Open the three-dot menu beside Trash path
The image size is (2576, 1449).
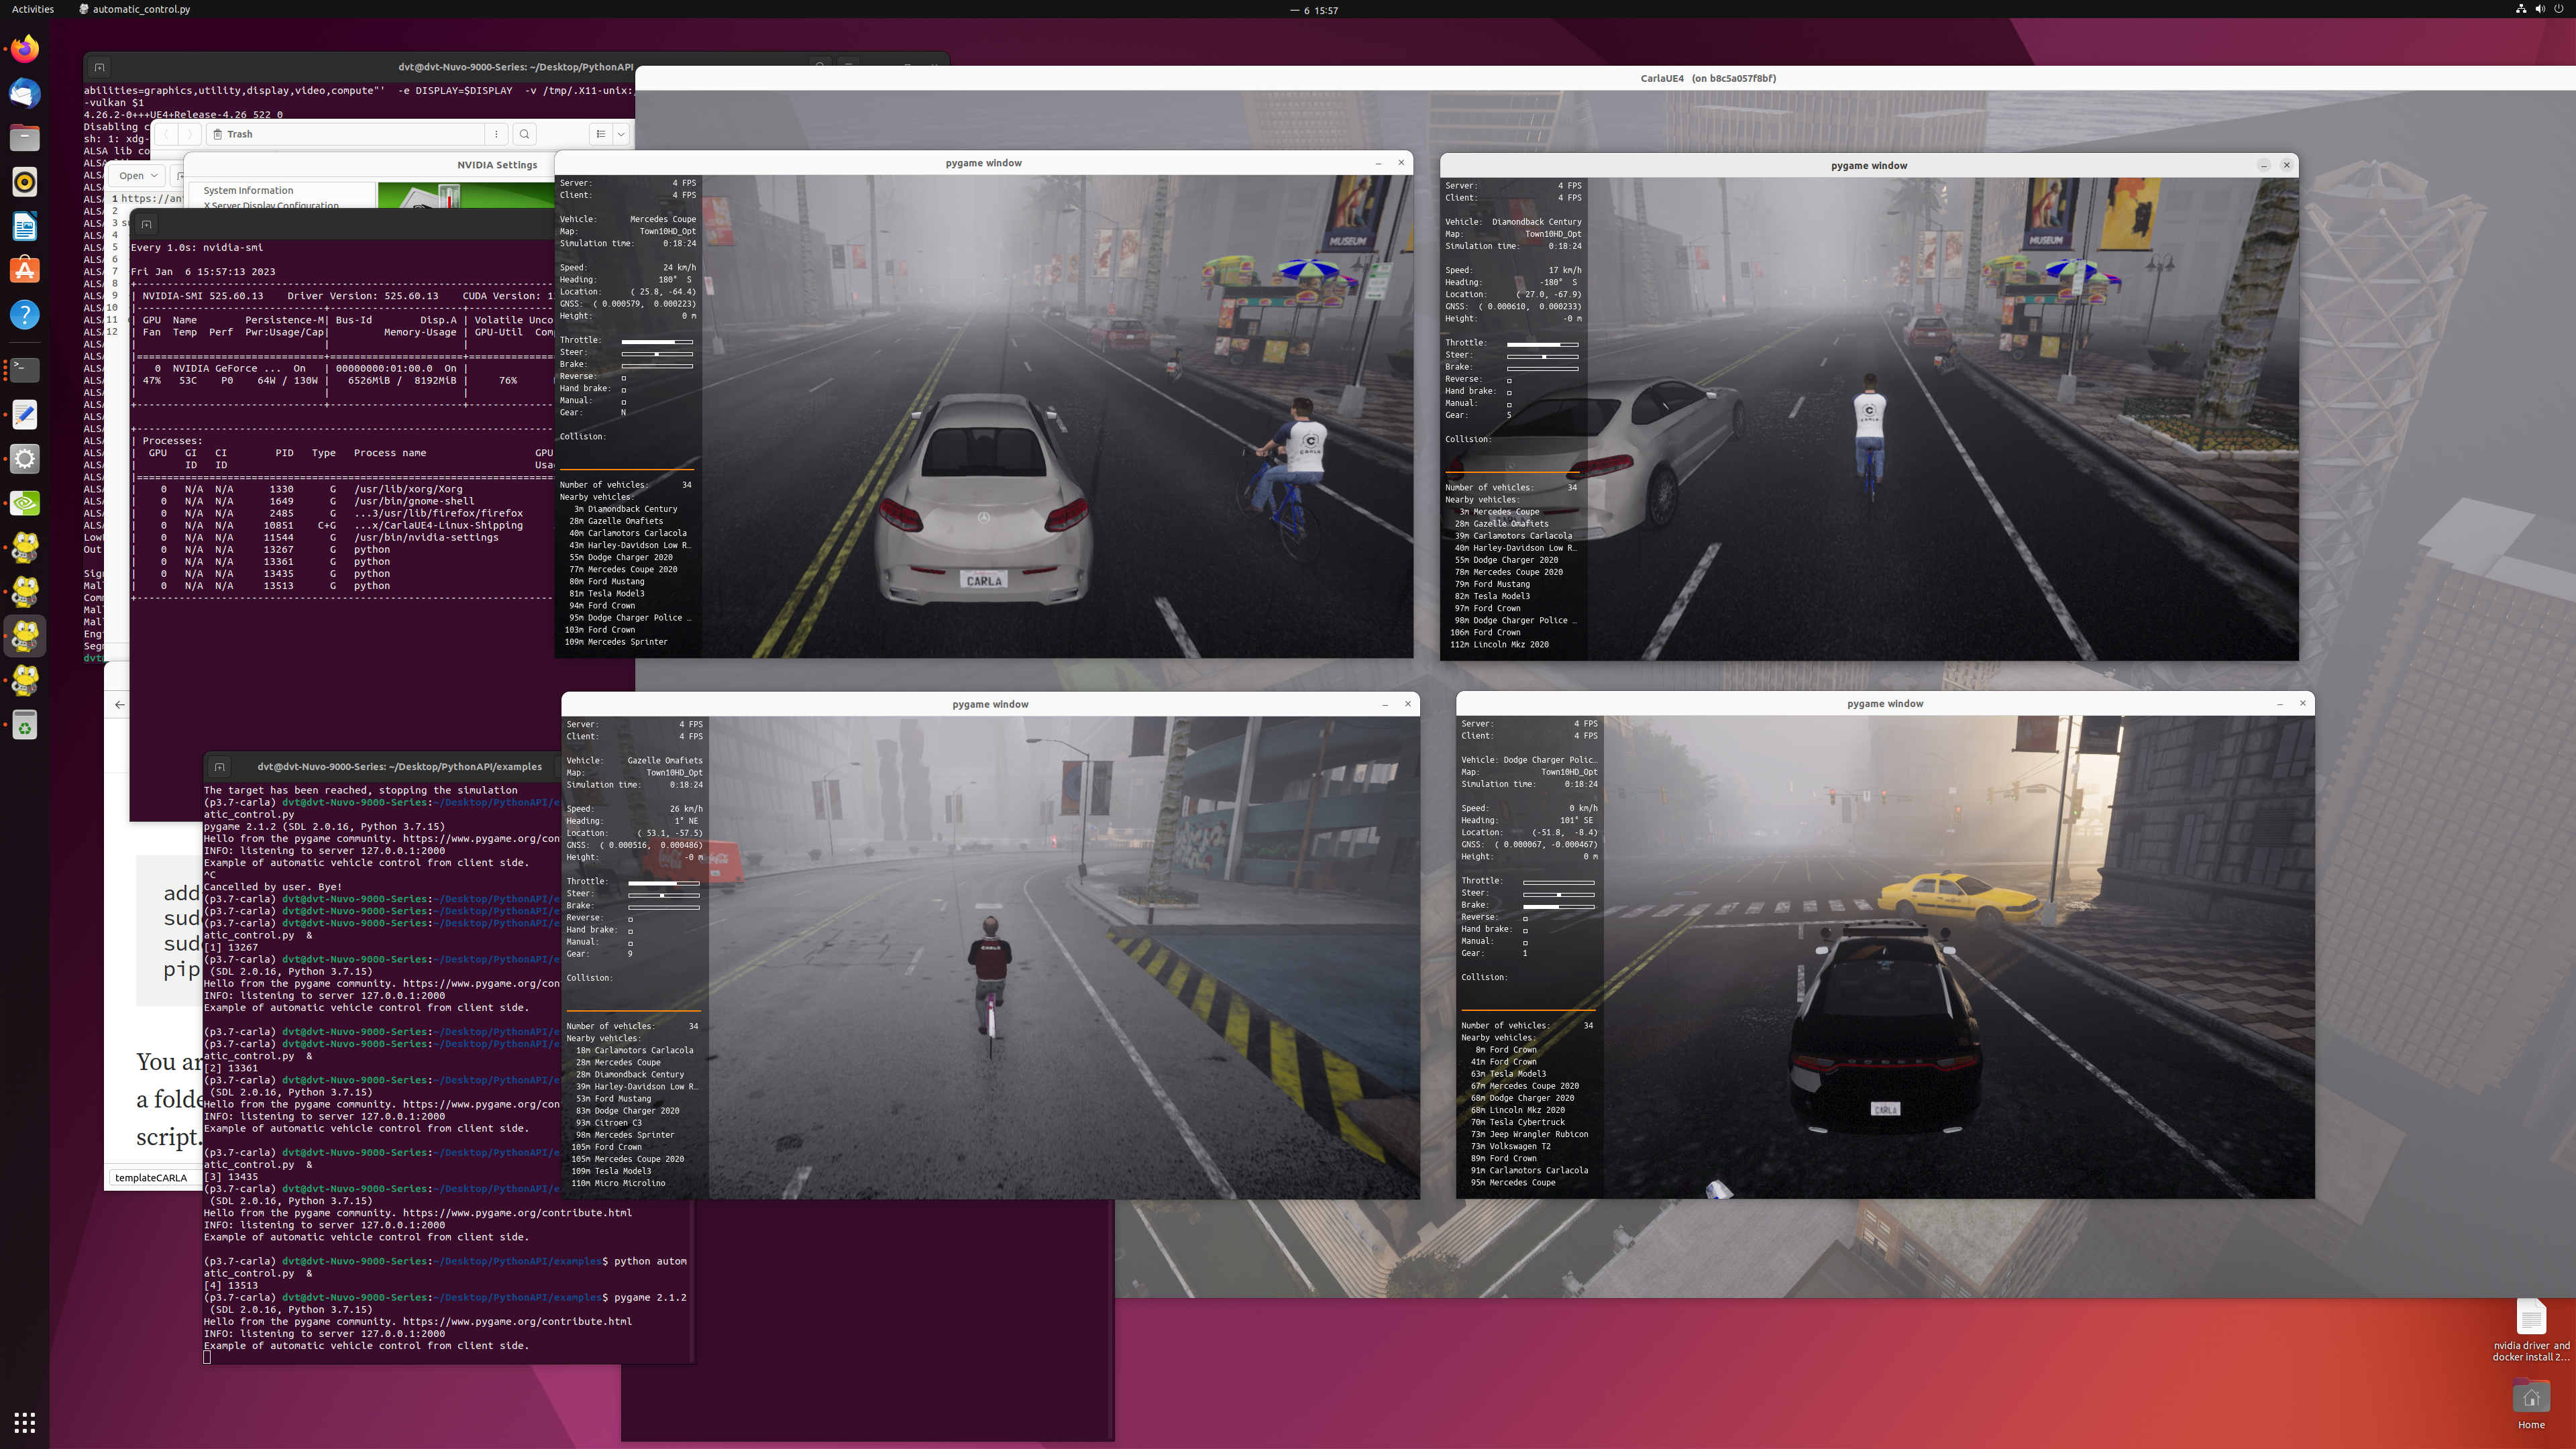click(496, 134)
